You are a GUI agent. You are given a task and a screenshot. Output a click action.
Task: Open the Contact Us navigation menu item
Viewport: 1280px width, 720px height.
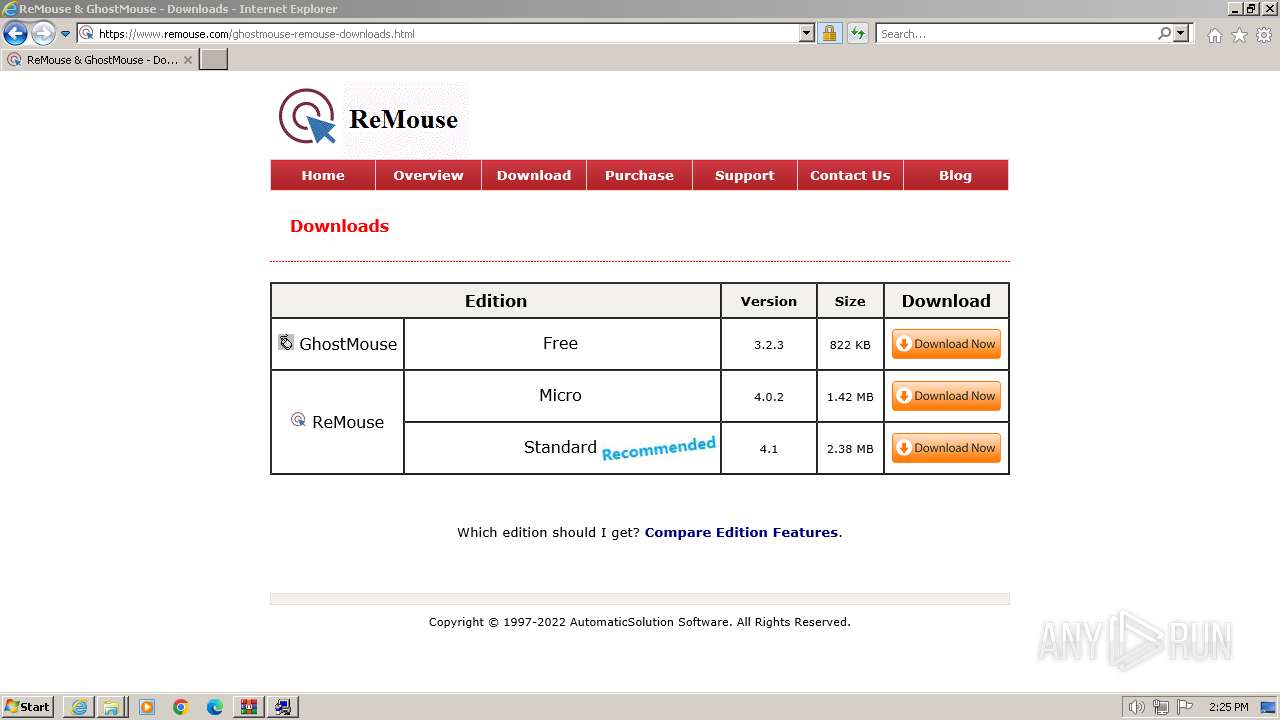pos(850,175)
